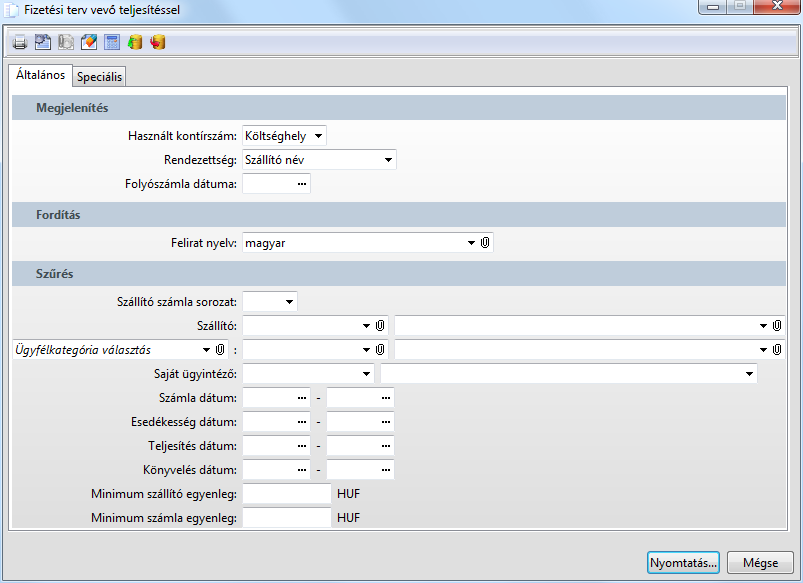The width and height of the screenshot is (803, 583).
Task: Close the Fizetési terv window
Action: point(777,6)
